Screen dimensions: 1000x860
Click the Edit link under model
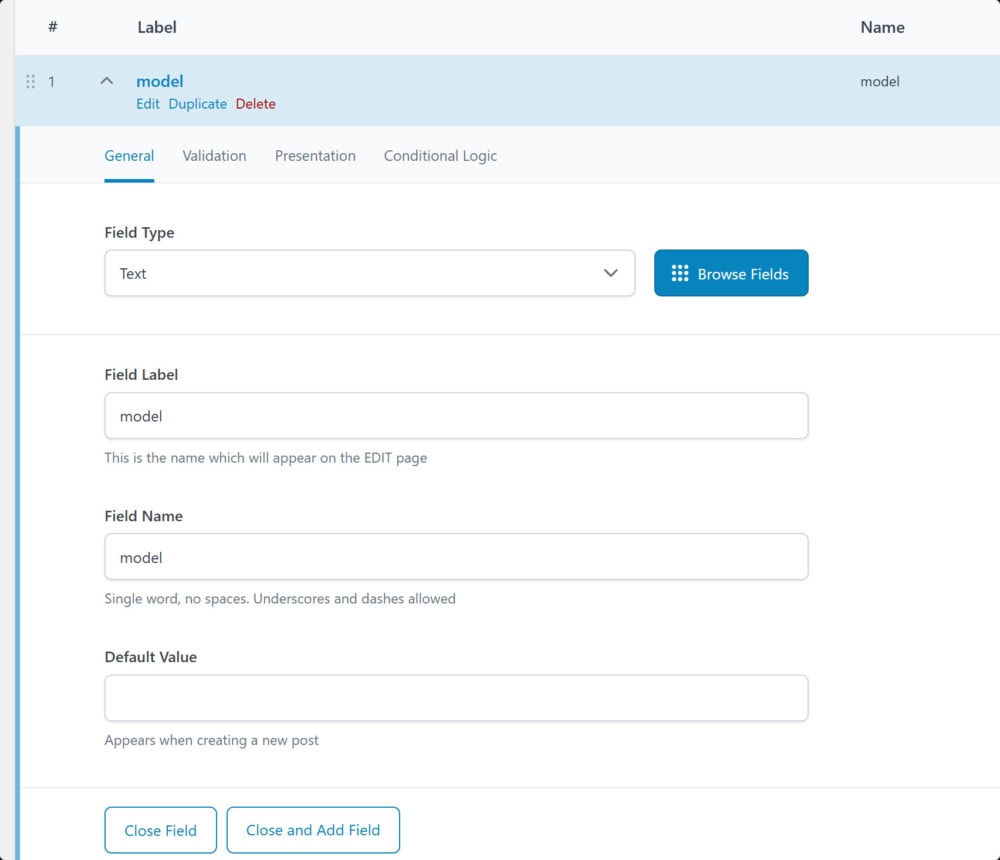tap(148, 104)
